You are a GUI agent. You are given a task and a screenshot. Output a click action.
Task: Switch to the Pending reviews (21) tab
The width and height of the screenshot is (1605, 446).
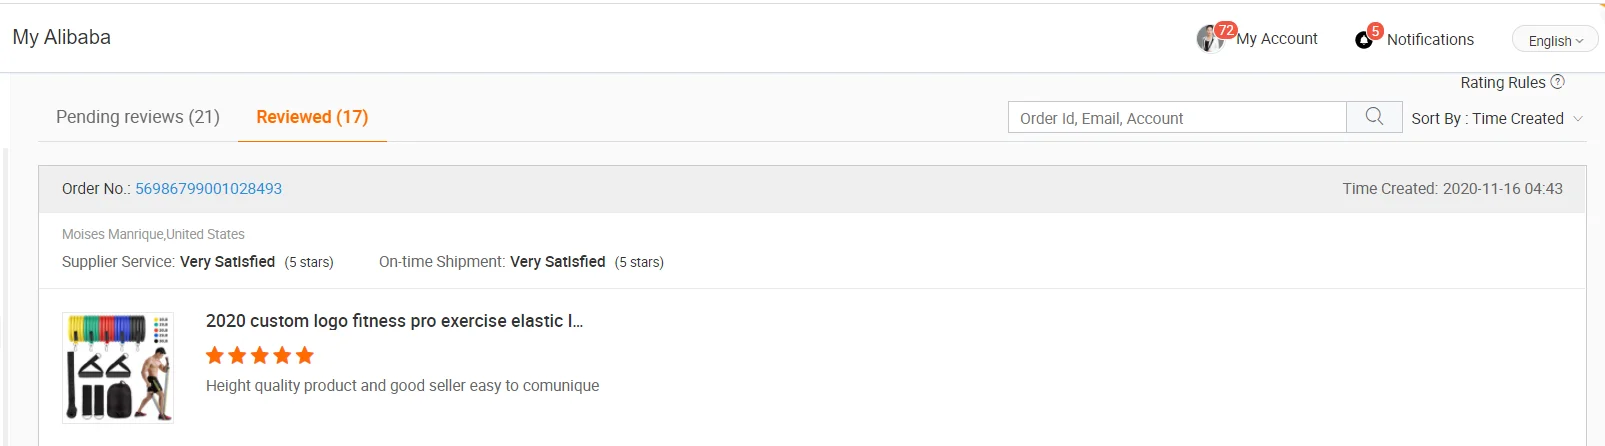click(x=138, y=117)
